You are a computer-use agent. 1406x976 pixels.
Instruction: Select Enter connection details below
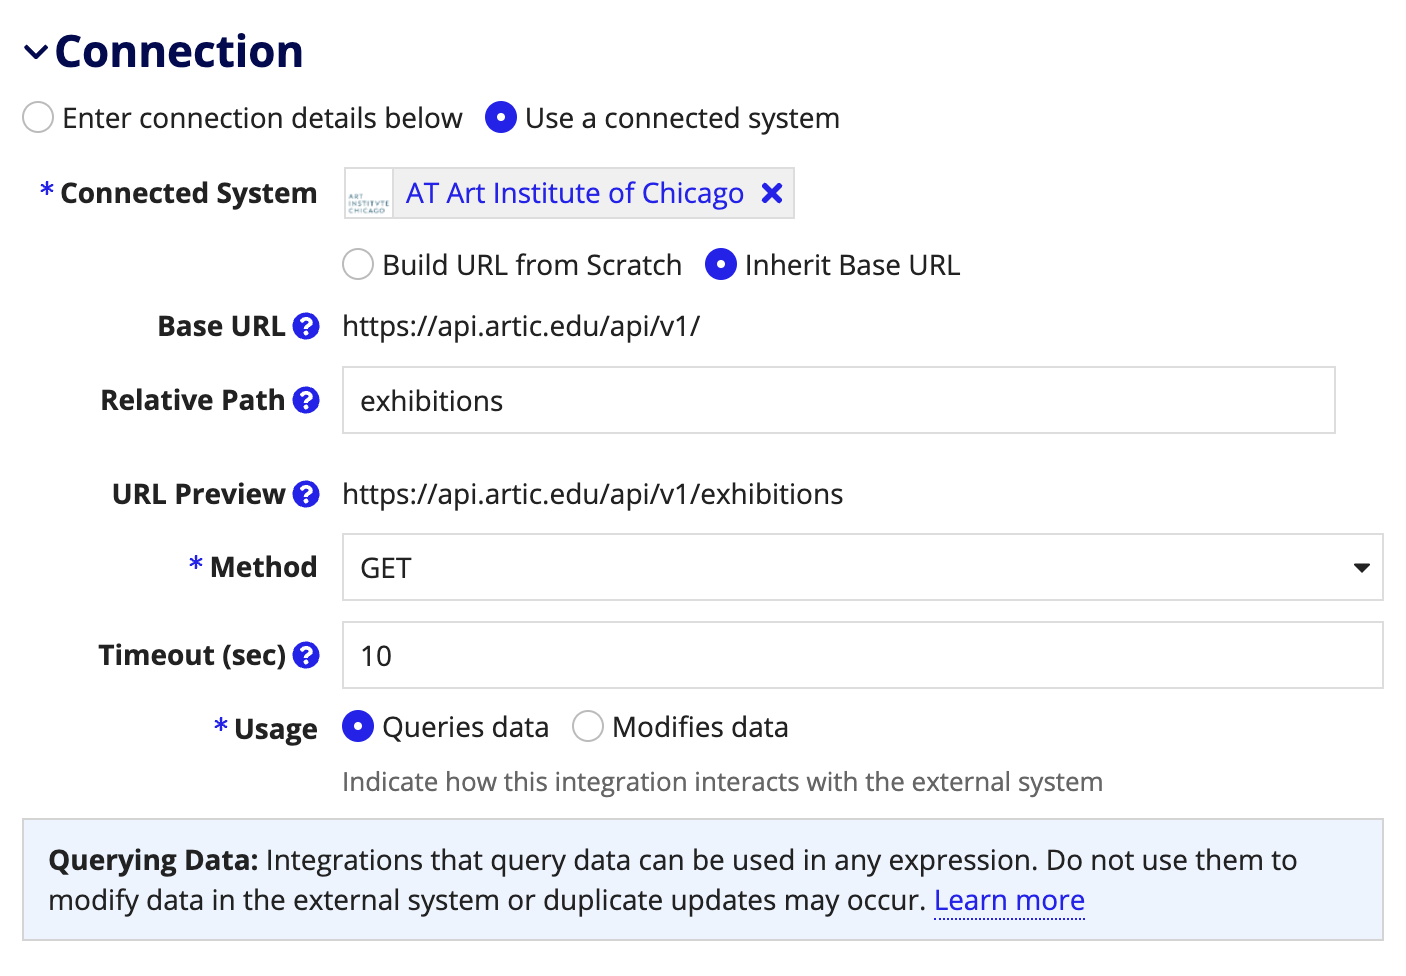click(37, 117)
